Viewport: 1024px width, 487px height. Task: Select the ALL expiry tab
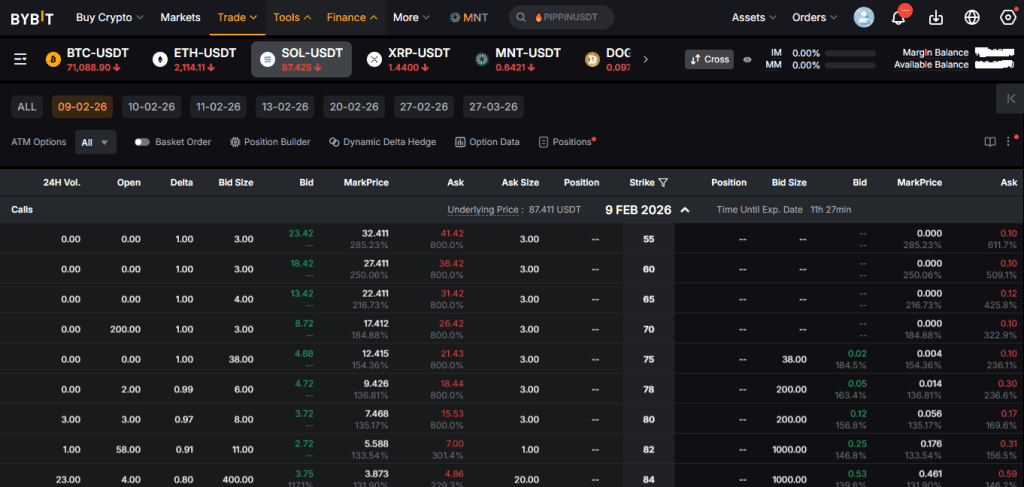27,106
